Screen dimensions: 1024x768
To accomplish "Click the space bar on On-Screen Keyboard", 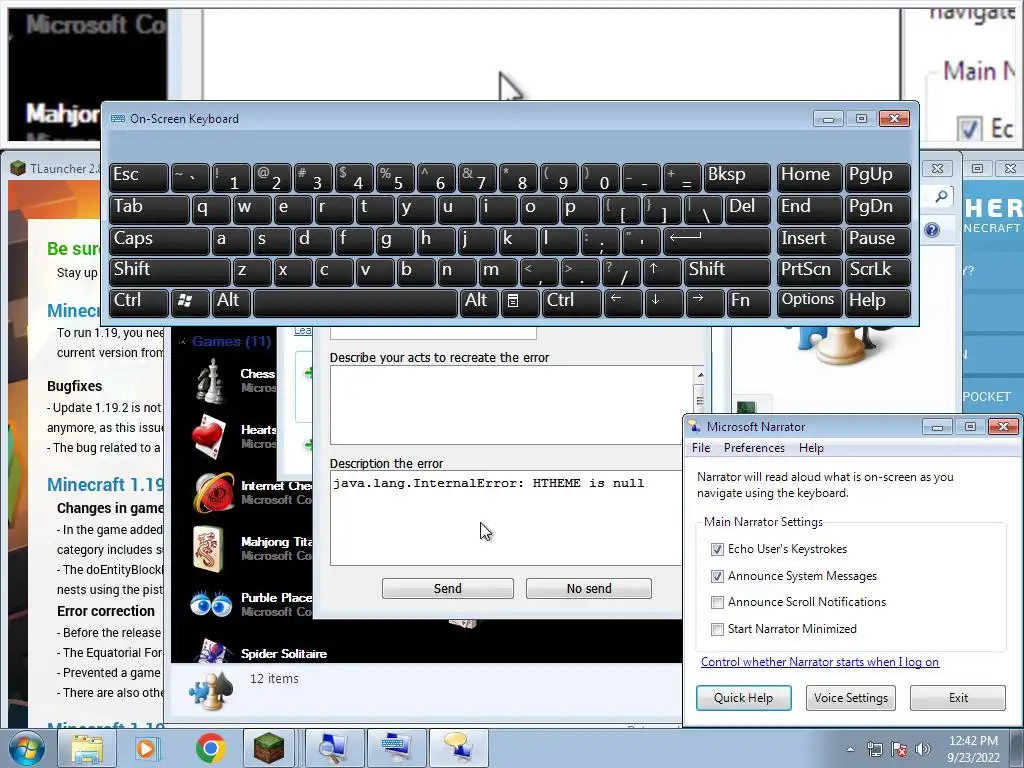I will 355,302.
